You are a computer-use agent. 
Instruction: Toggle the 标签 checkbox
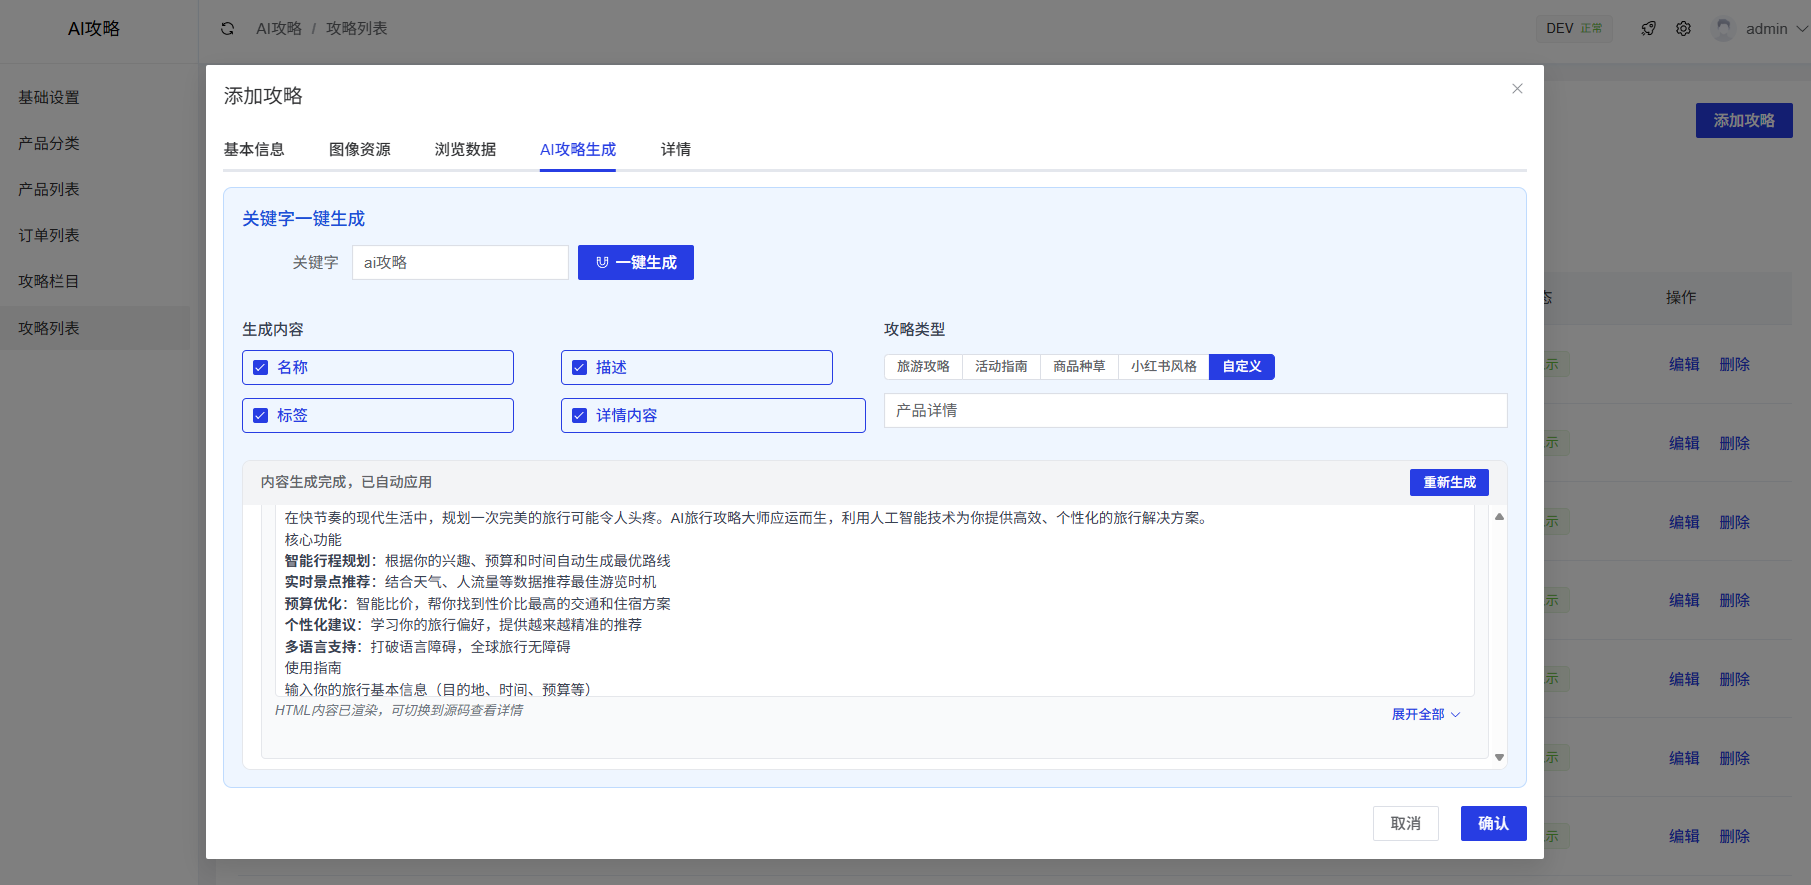point(261,416)
